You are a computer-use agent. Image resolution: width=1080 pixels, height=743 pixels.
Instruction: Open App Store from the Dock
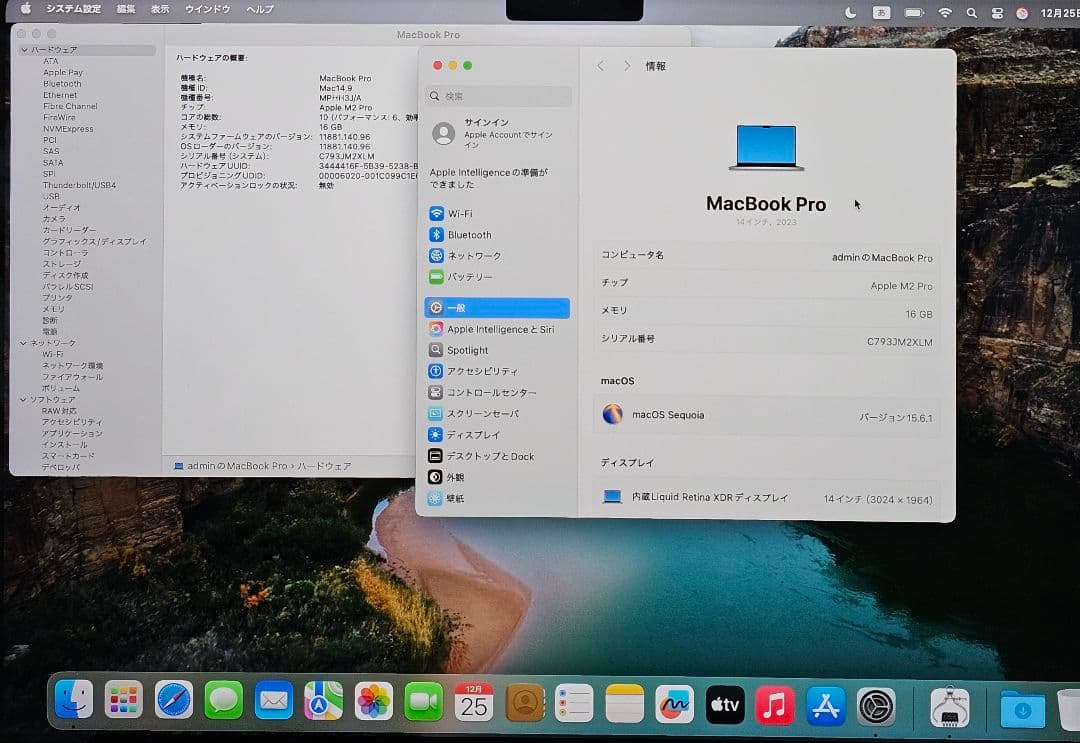827,706
